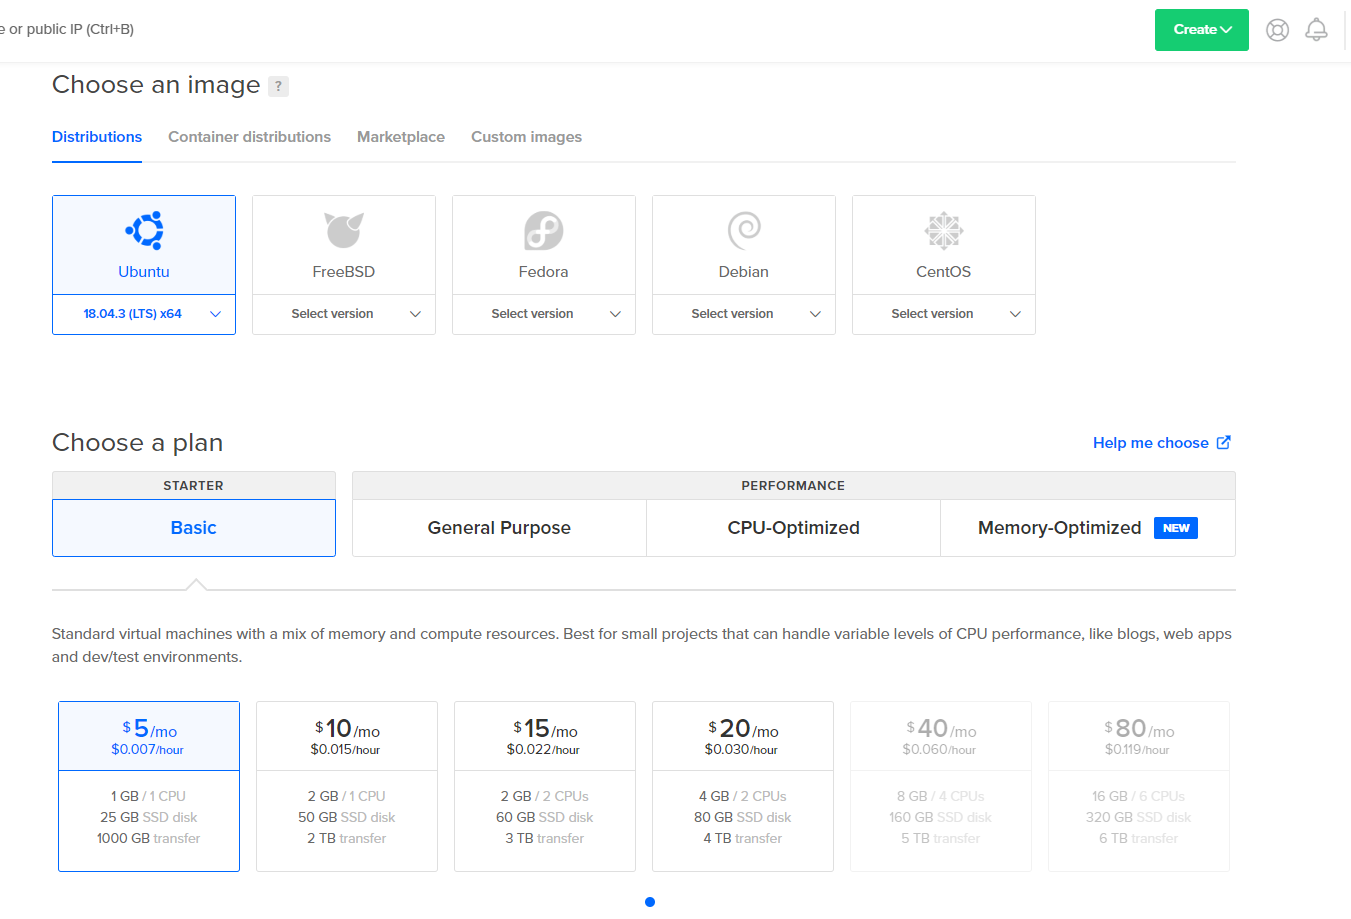Choose the $15/mo plan card
The height and width of the screenshot is (919, 1351).
pyautogui.click(x=545, y=786)
